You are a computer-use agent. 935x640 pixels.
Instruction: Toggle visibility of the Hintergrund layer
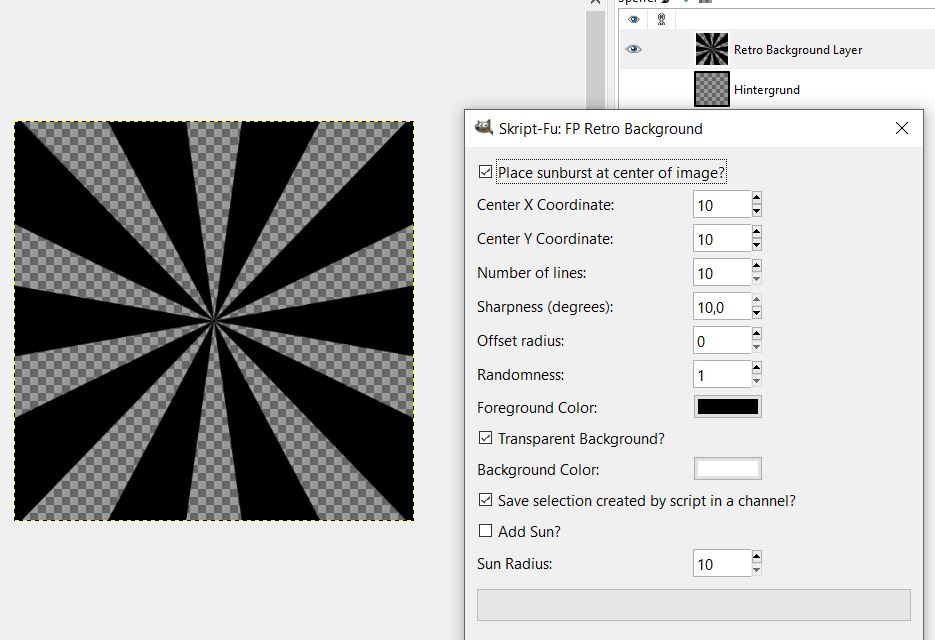(x=633, y=89)
